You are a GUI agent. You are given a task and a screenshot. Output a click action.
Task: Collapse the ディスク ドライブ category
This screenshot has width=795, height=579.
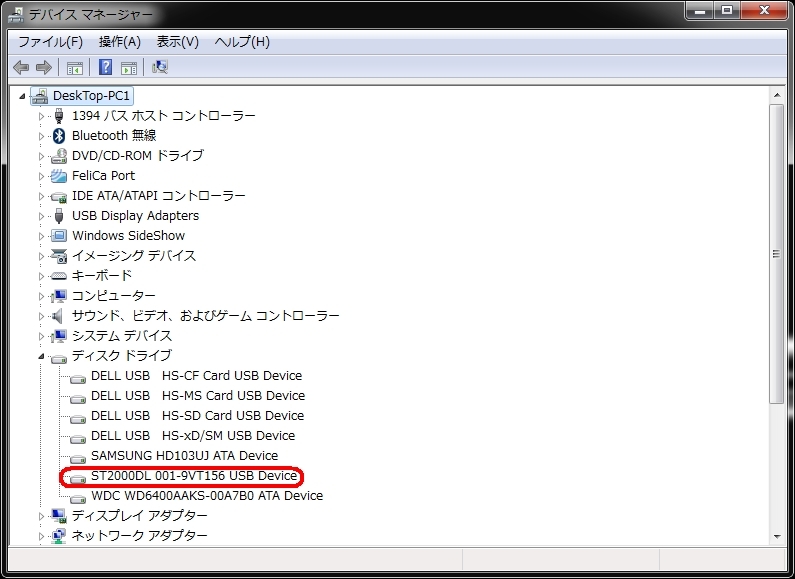[x=42, y=356]
